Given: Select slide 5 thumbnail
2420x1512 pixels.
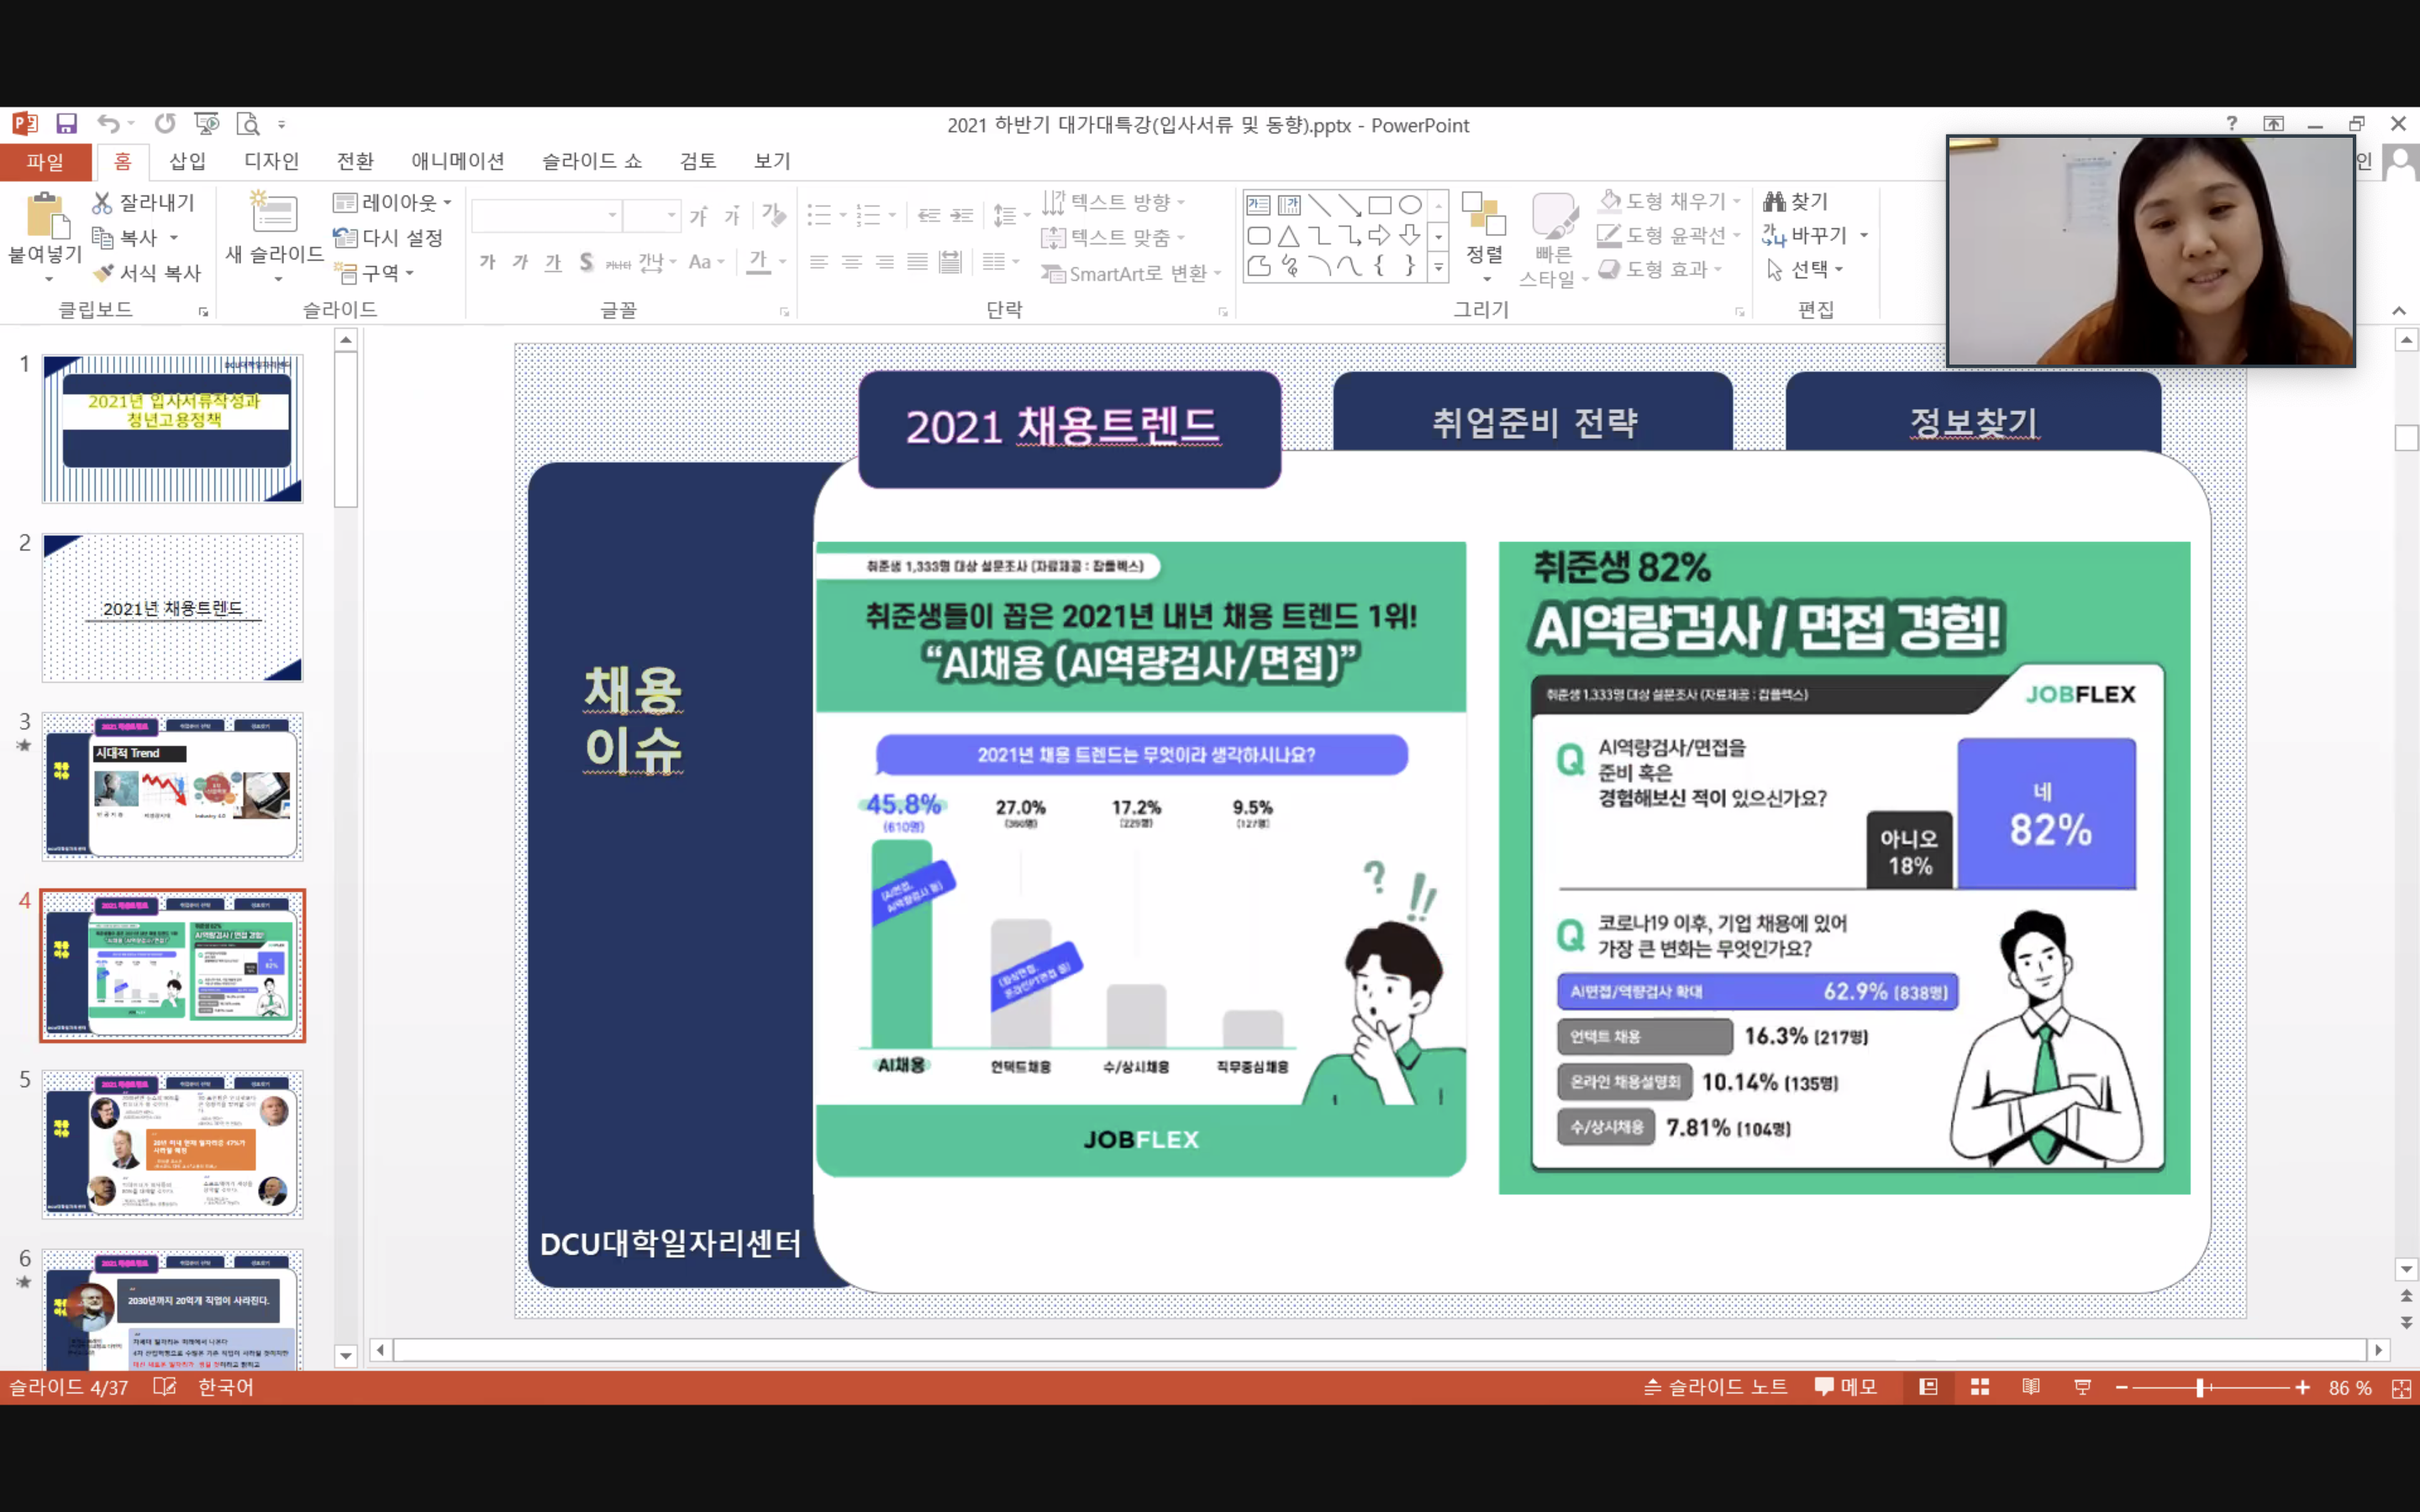Looking at the screenshot, I should (x=172, y=1144).
